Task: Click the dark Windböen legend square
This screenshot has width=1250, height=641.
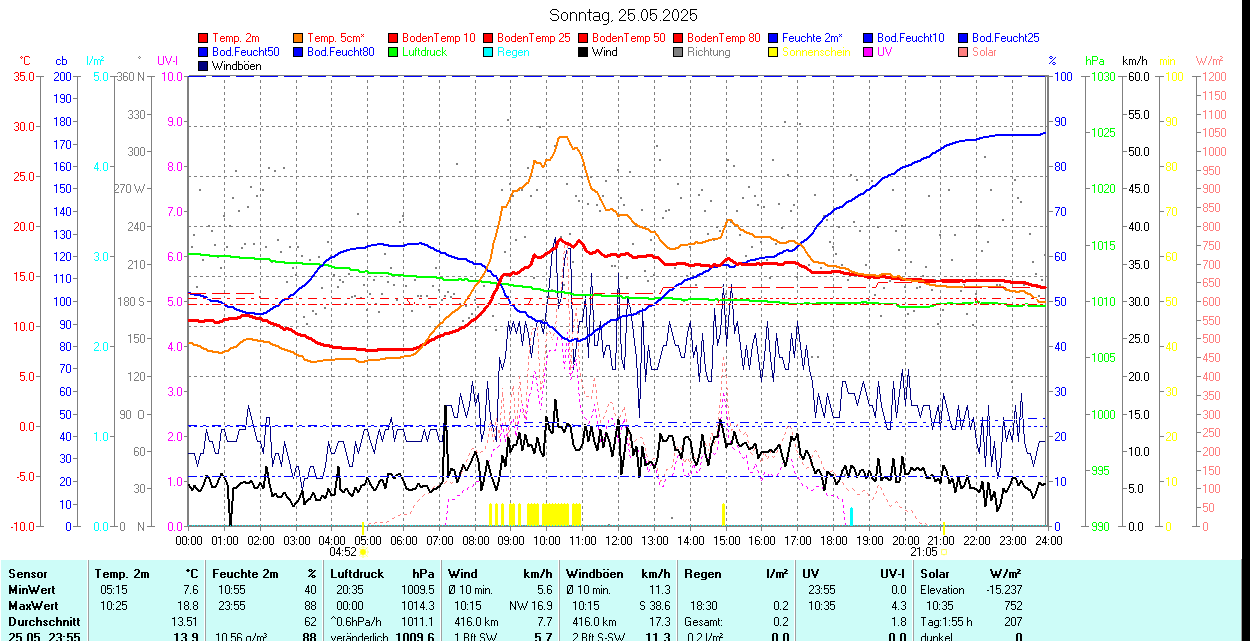Action: click(204, 66)
